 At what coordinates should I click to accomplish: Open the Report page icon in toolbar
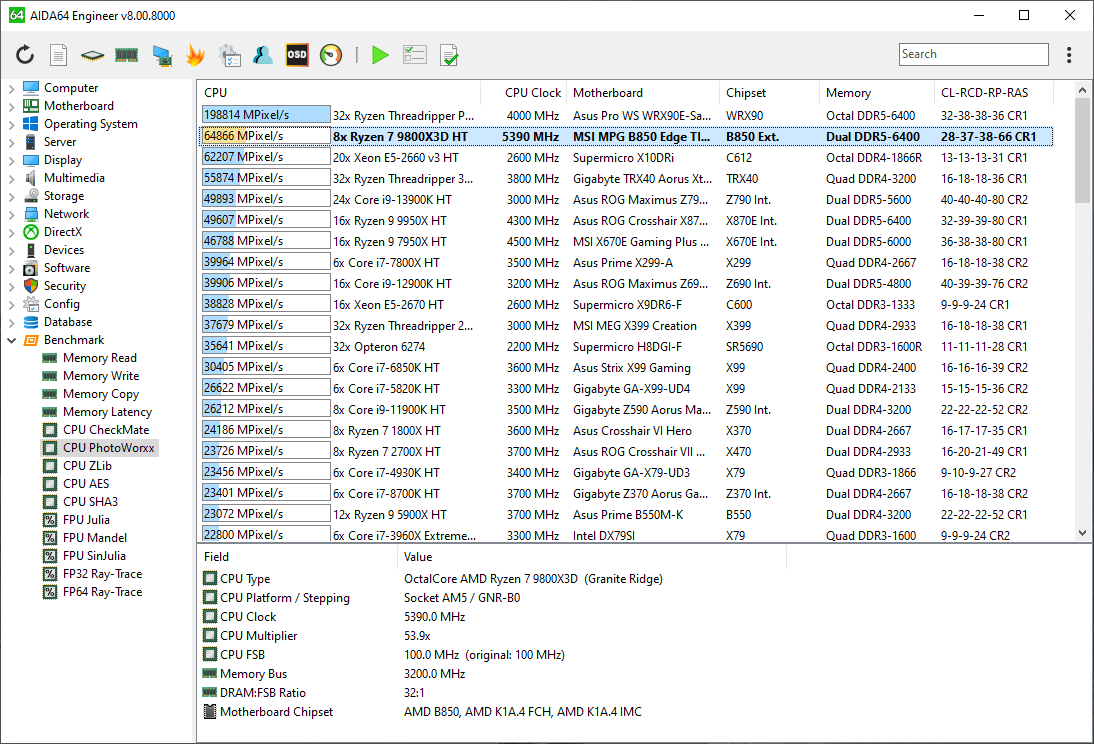click(x=59, y=54)
